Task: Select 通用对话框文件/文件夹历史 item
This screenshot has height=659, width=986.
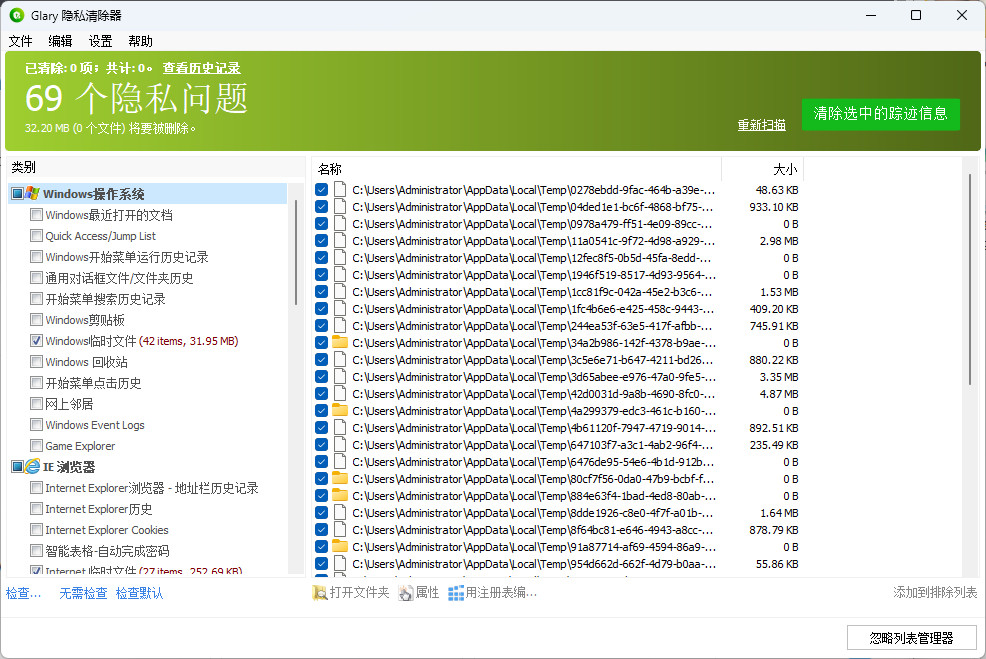Action: point(119,278)
